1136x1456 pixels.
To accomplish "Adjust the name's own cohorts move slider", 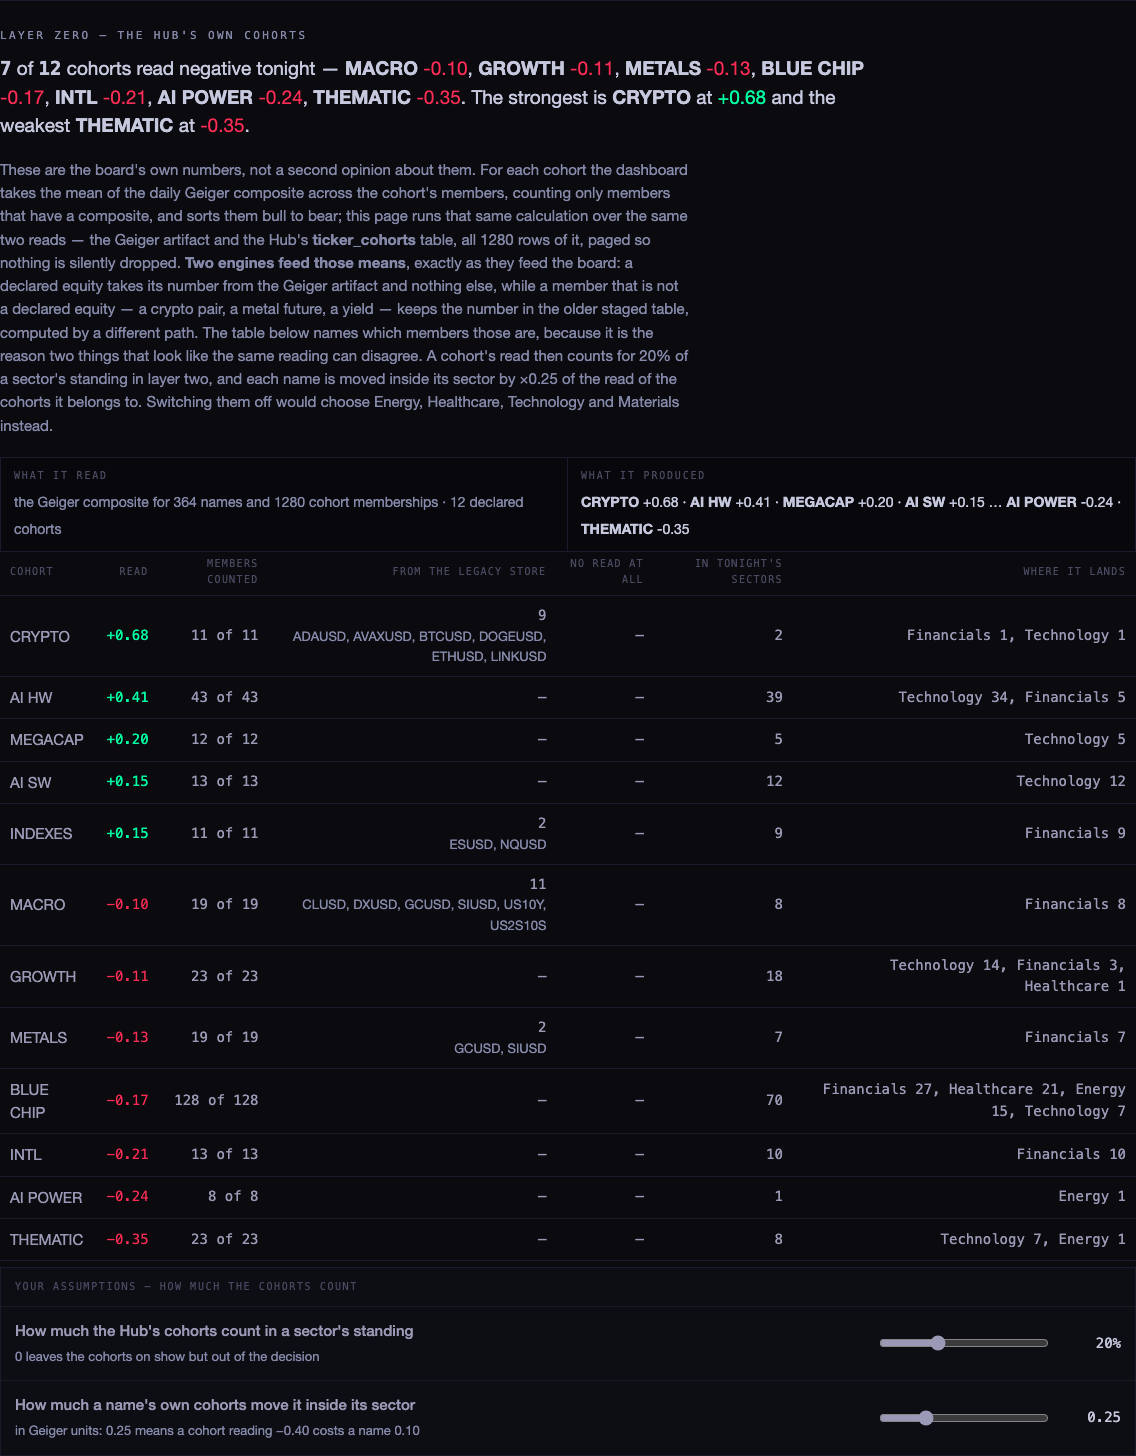I will click(x=963, y=1417).
